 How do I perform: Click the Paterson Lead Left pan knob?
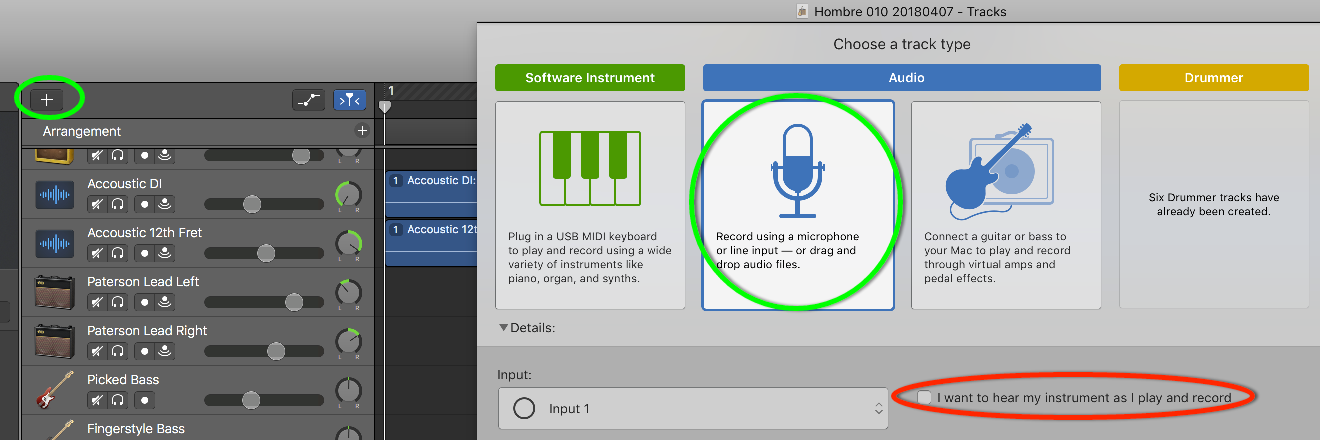(x=348, y=291)
